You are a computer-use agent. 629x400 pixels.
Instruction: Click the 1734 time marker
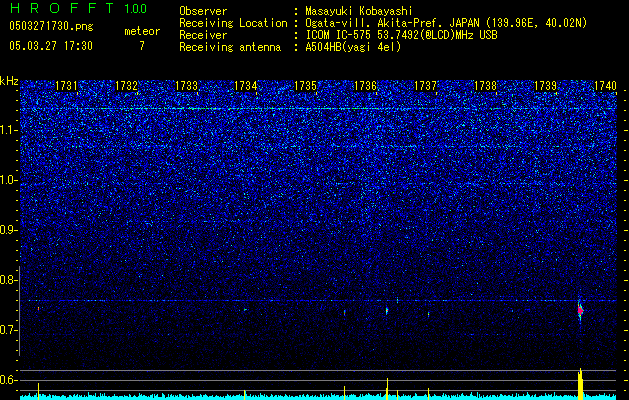click(x=246, y=86)
